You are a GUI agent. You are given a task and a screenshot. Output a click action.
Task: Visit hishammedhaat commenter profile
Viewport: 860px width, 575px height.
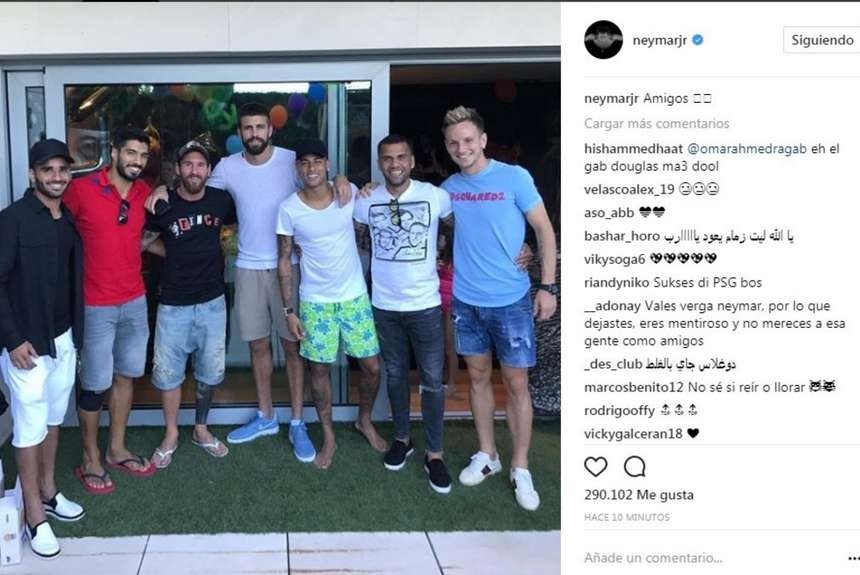click(633, 149)
